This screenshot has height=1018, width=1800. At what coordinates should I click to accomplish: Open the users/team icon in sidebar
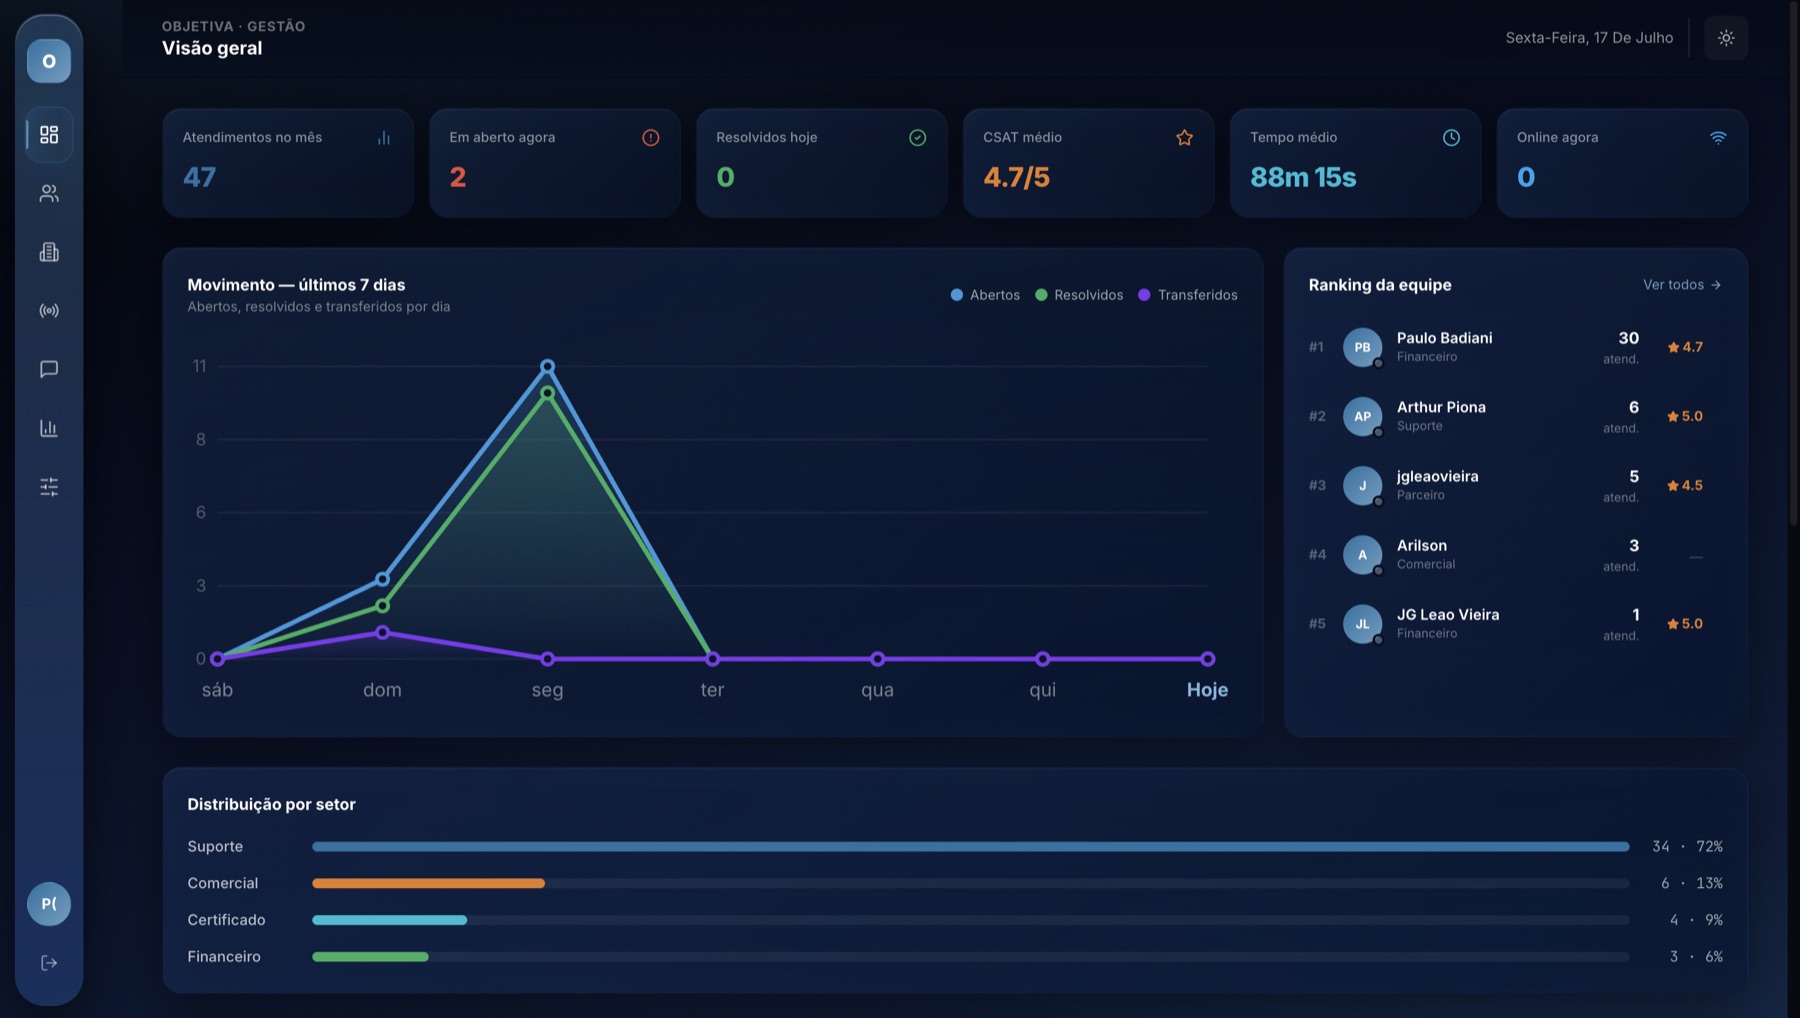click(x=49, y=193)
